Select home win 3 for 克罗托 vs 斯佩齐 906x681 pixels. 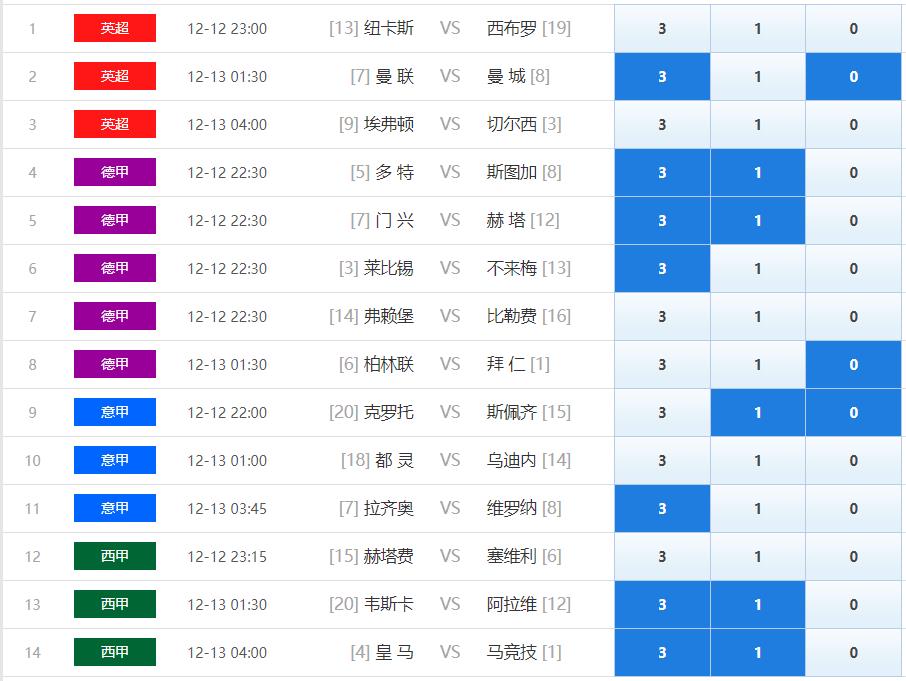662,412
